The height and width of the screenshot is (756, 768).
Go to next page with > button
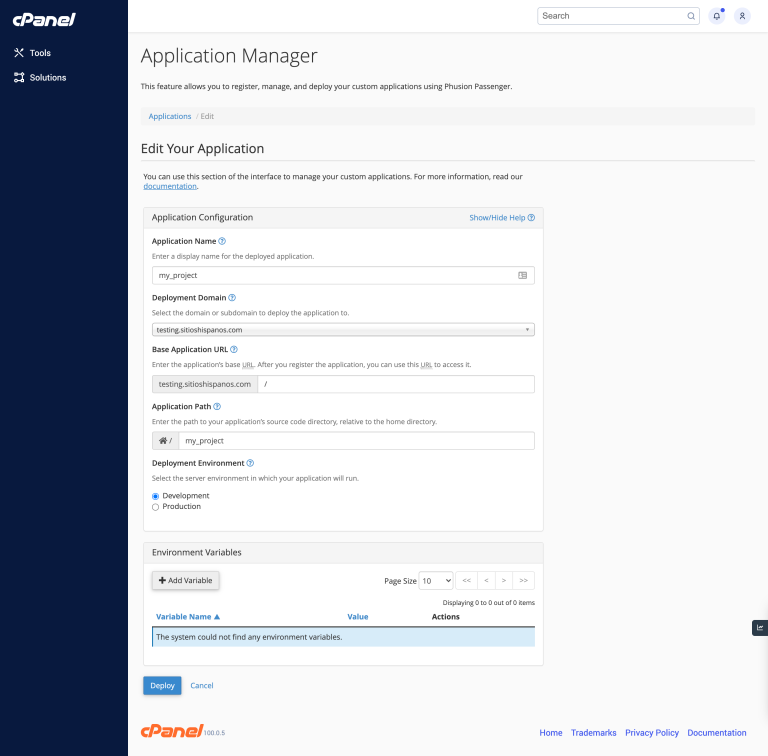click(504, 580)
